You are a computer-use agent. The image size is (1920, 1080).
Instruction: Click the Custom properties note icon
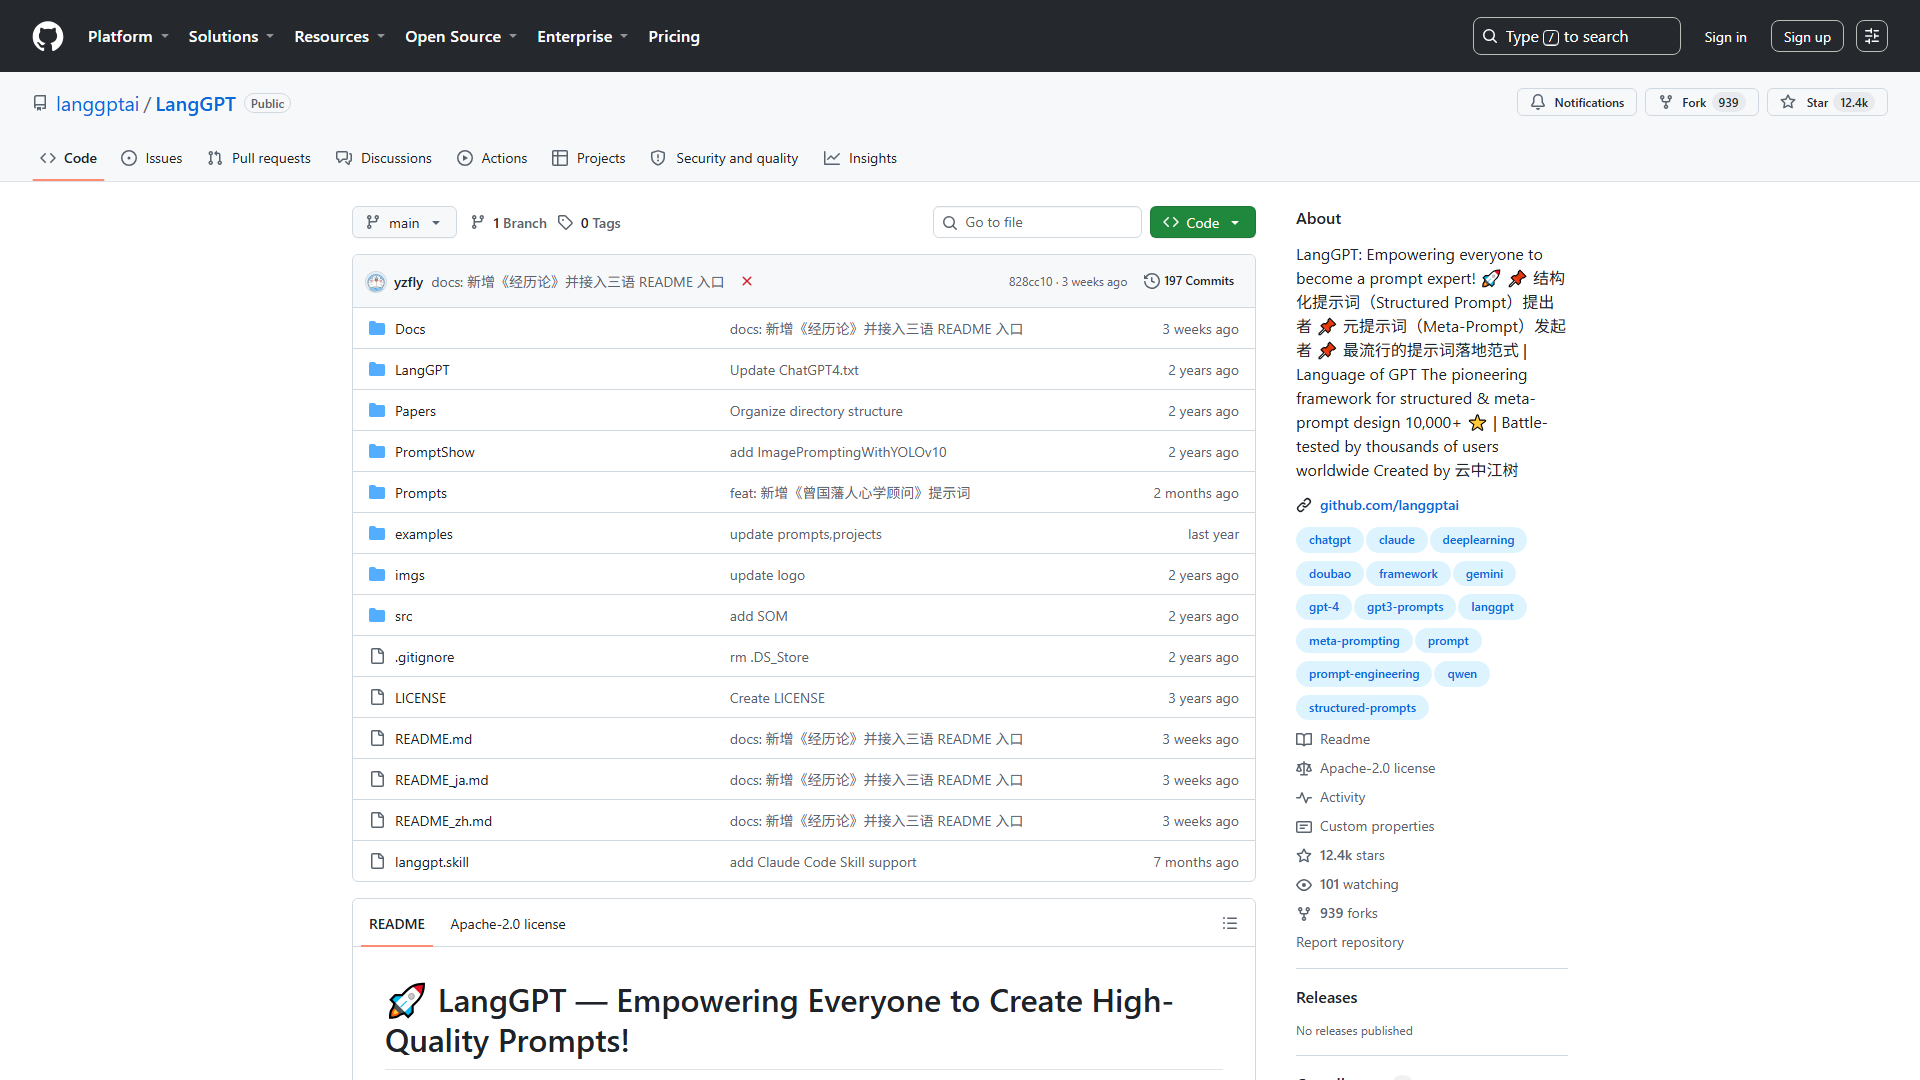click(x=1304, y=826)
